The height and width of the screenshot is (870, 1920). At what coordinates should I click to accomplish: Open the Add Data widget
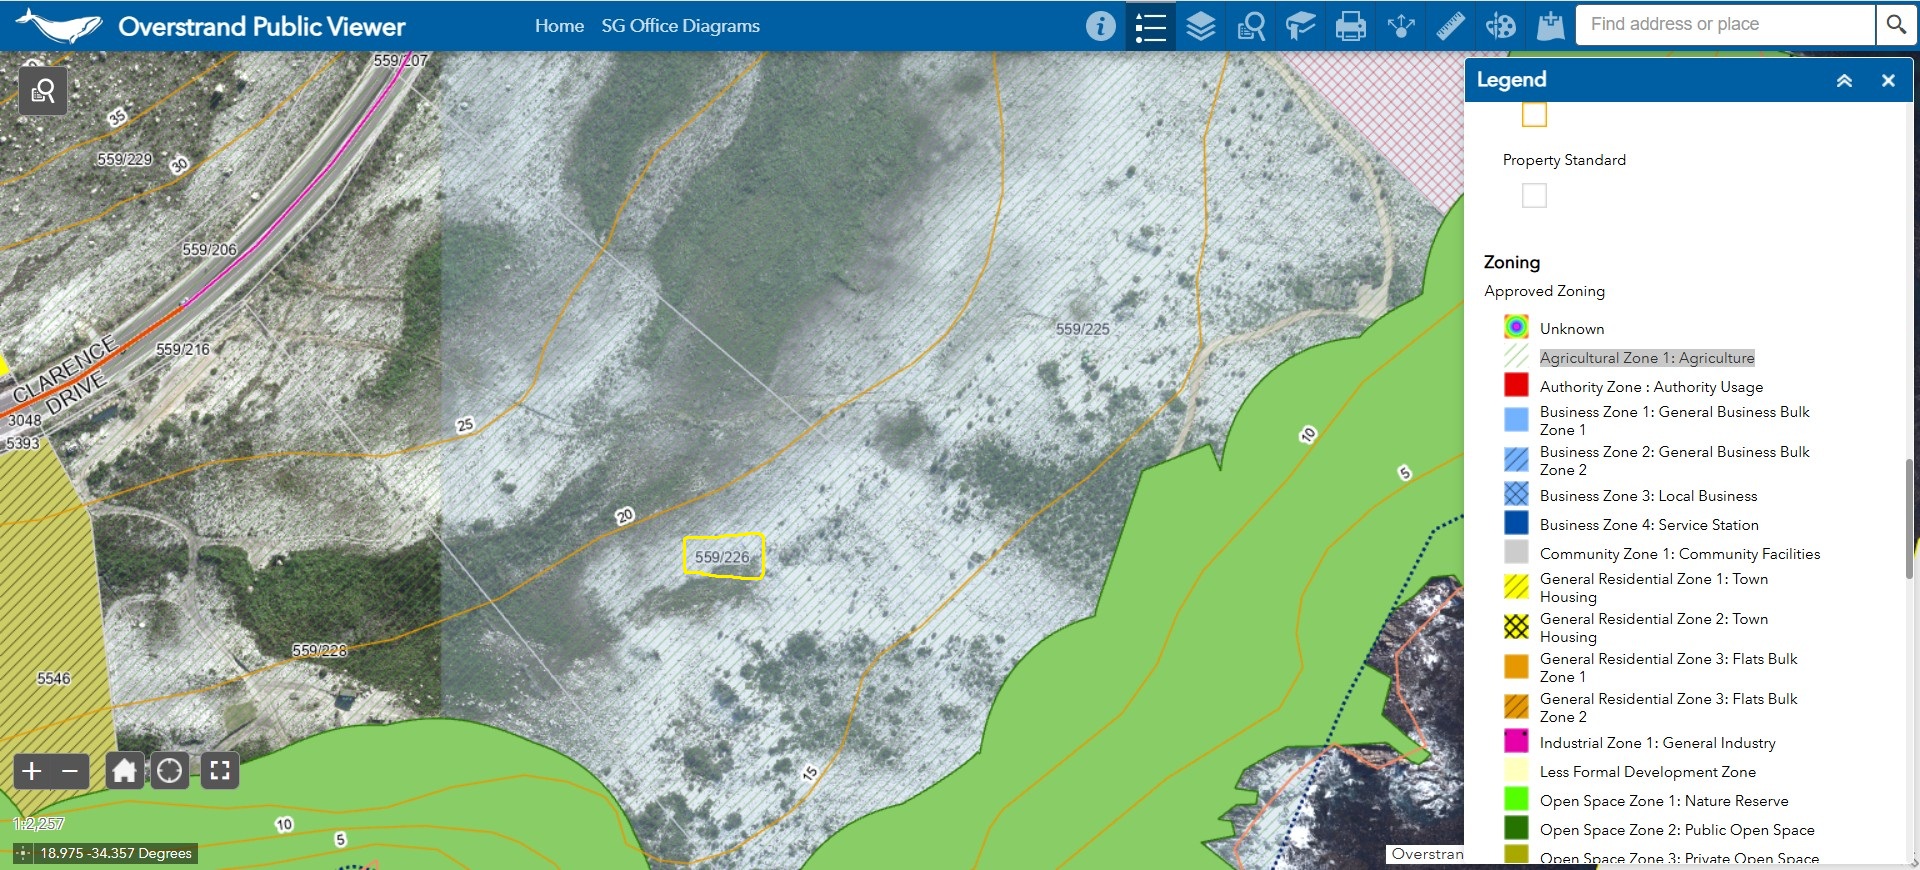pos(1550,26)
